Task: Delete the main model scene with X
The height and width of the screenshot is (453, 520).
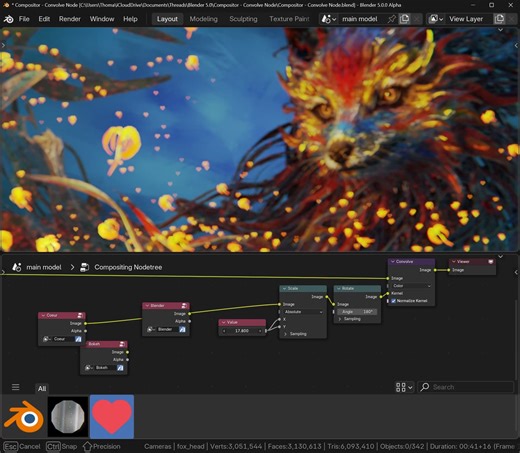Action: coord(416,19)
